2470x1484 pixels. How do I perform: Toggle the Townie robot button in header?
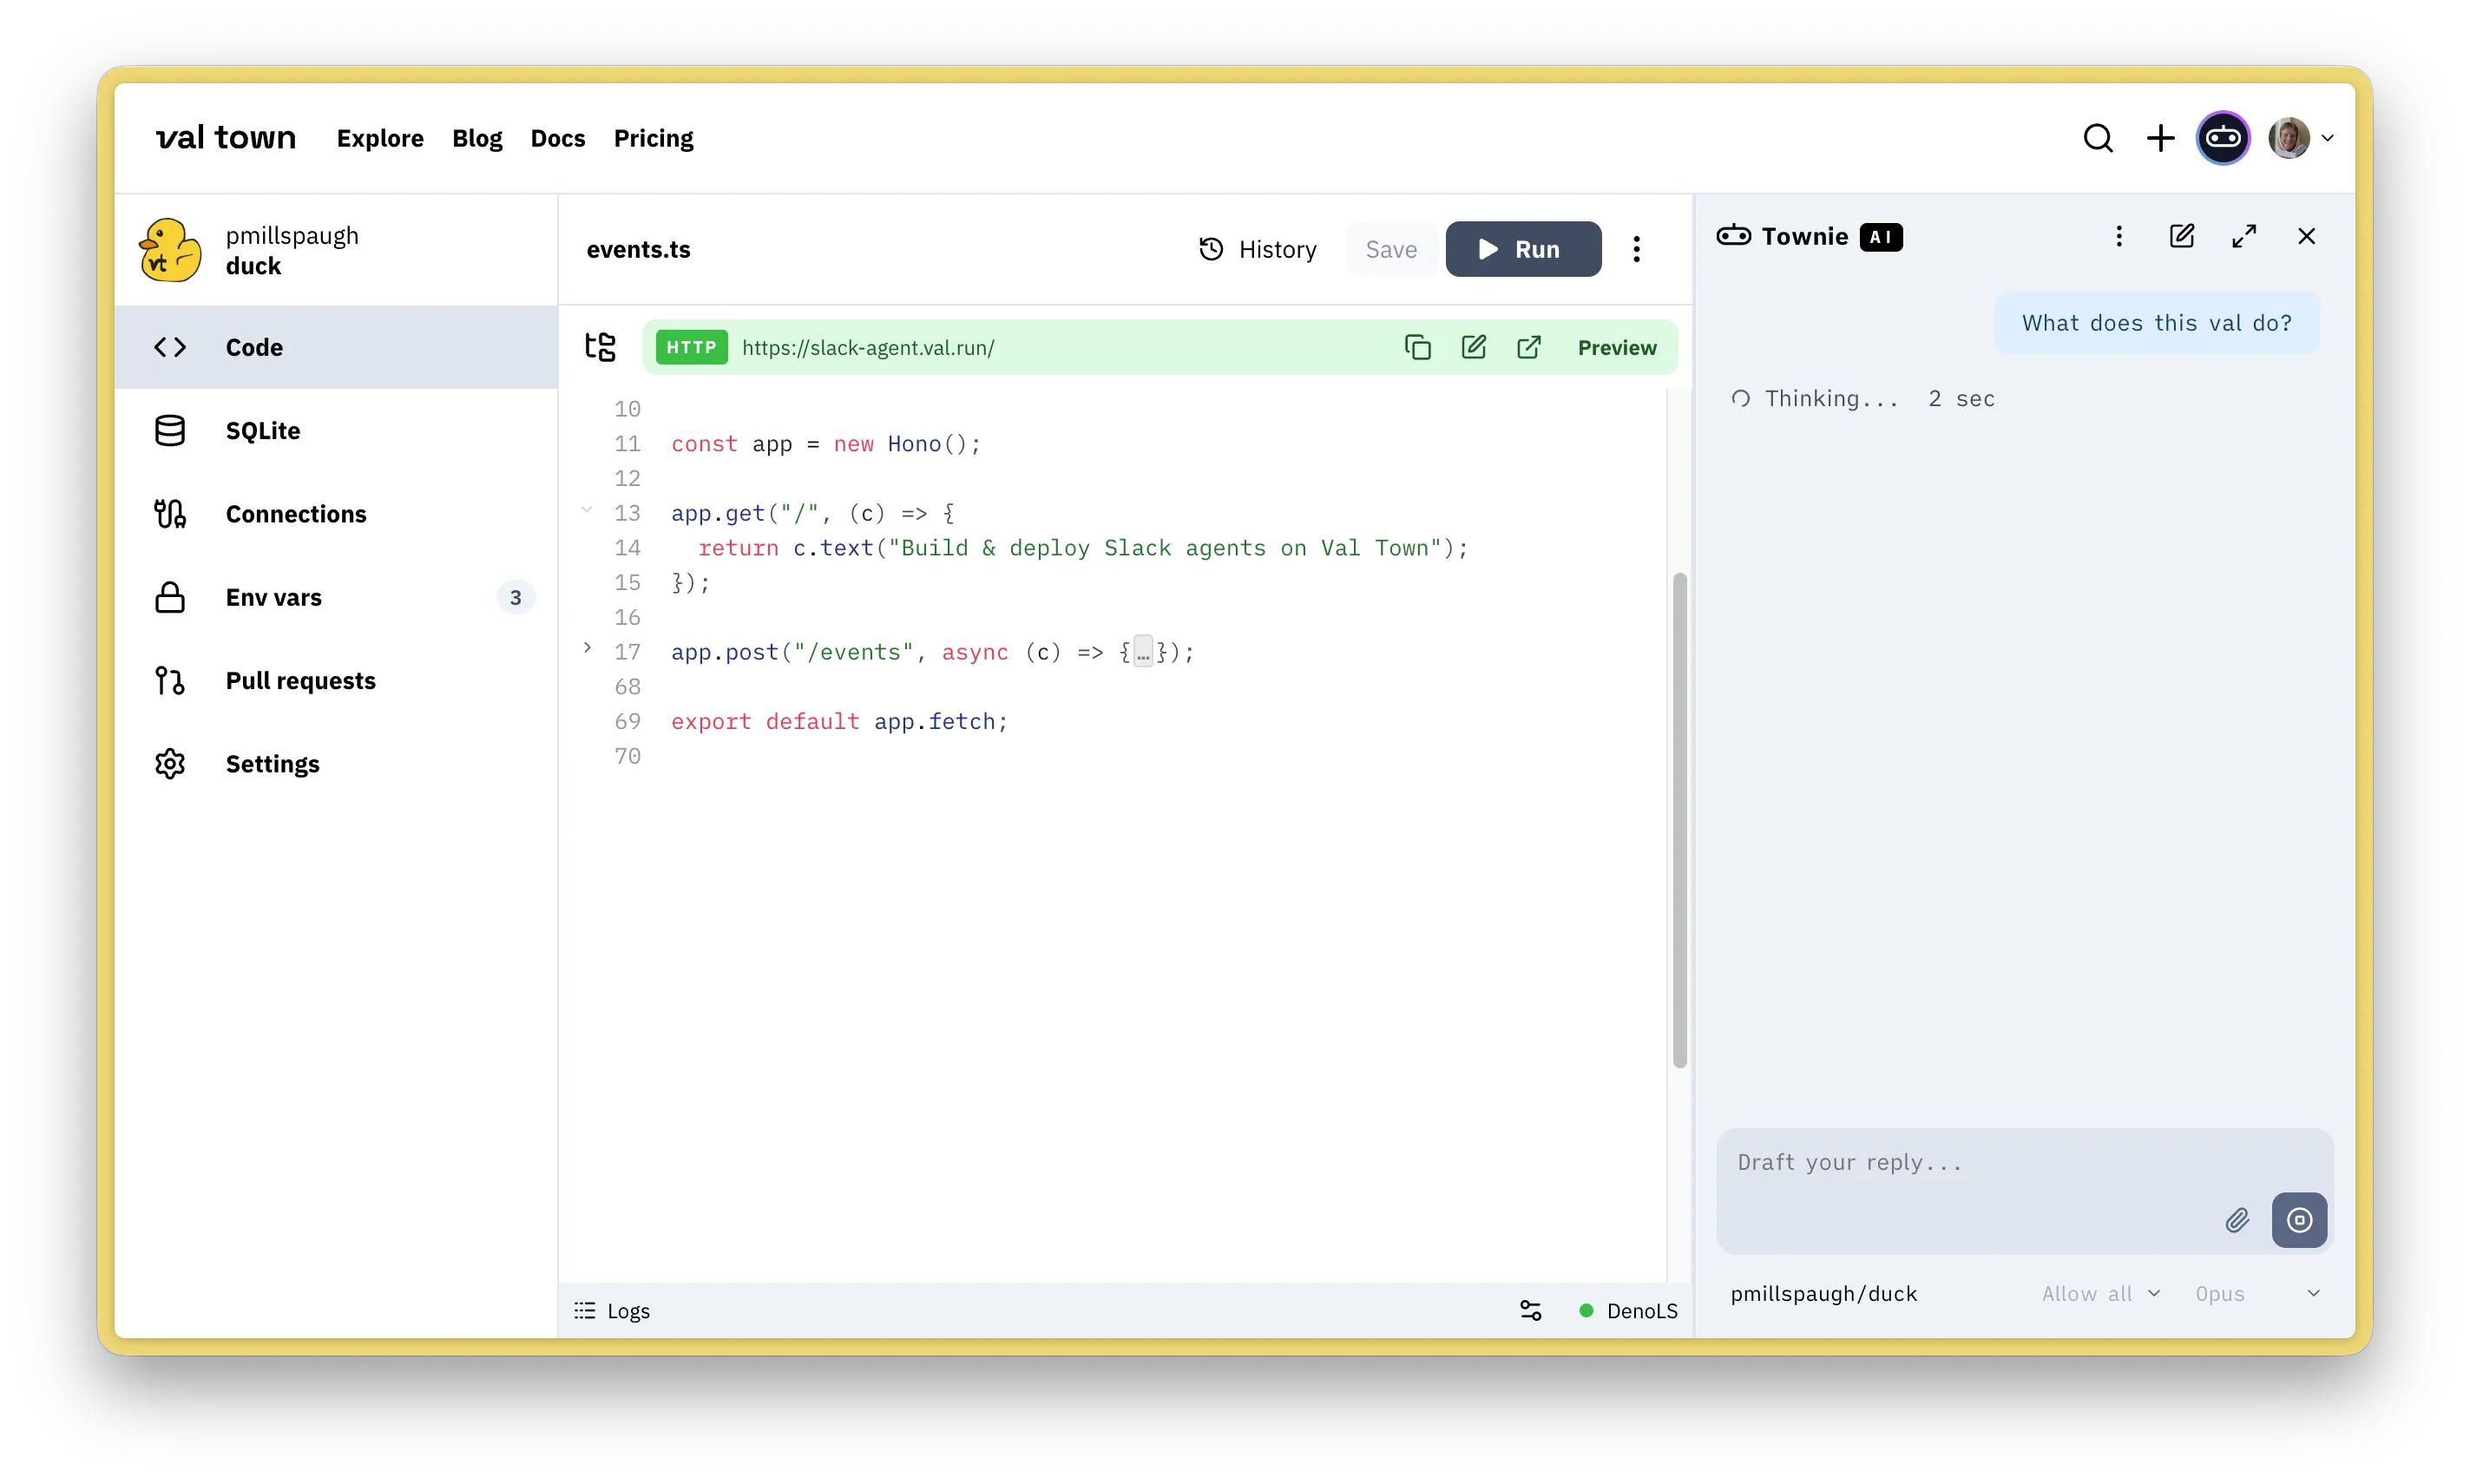(2222, 138)
